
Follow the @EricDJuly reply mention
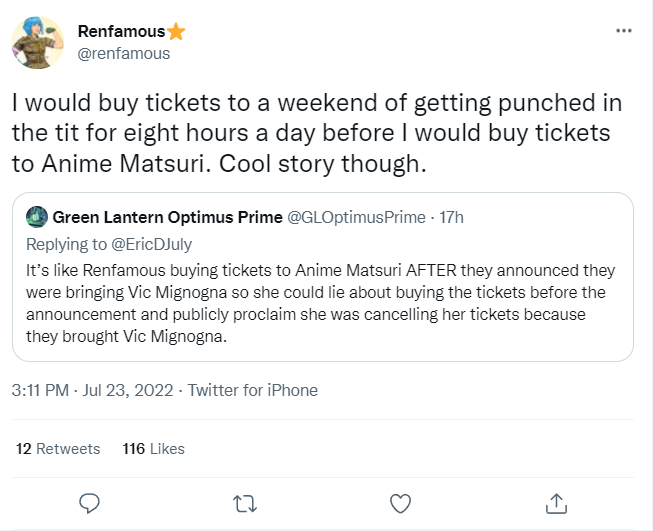pyautogui.click(x=152, y=244)
